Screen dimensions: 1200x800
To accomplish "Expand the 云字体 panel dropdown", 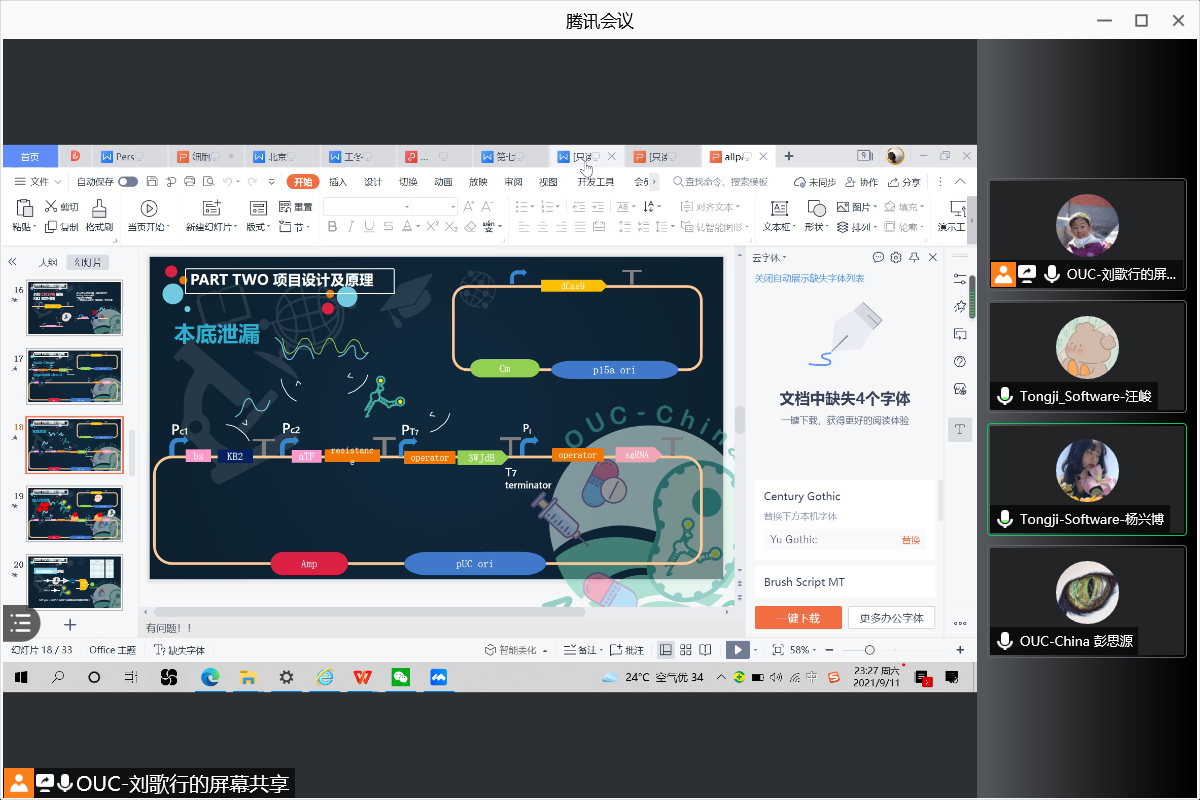I will pos(773,258).
